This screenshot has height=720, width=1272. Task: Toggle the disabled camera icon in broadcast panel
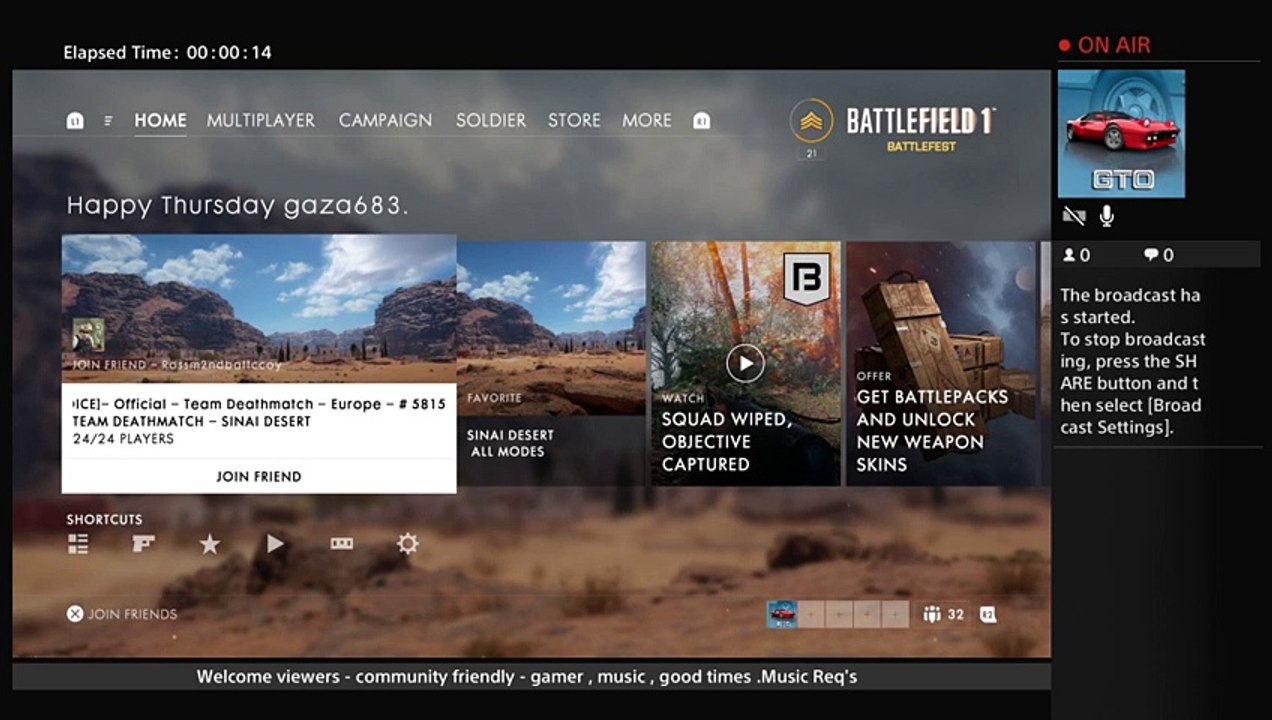(1074, 215)
